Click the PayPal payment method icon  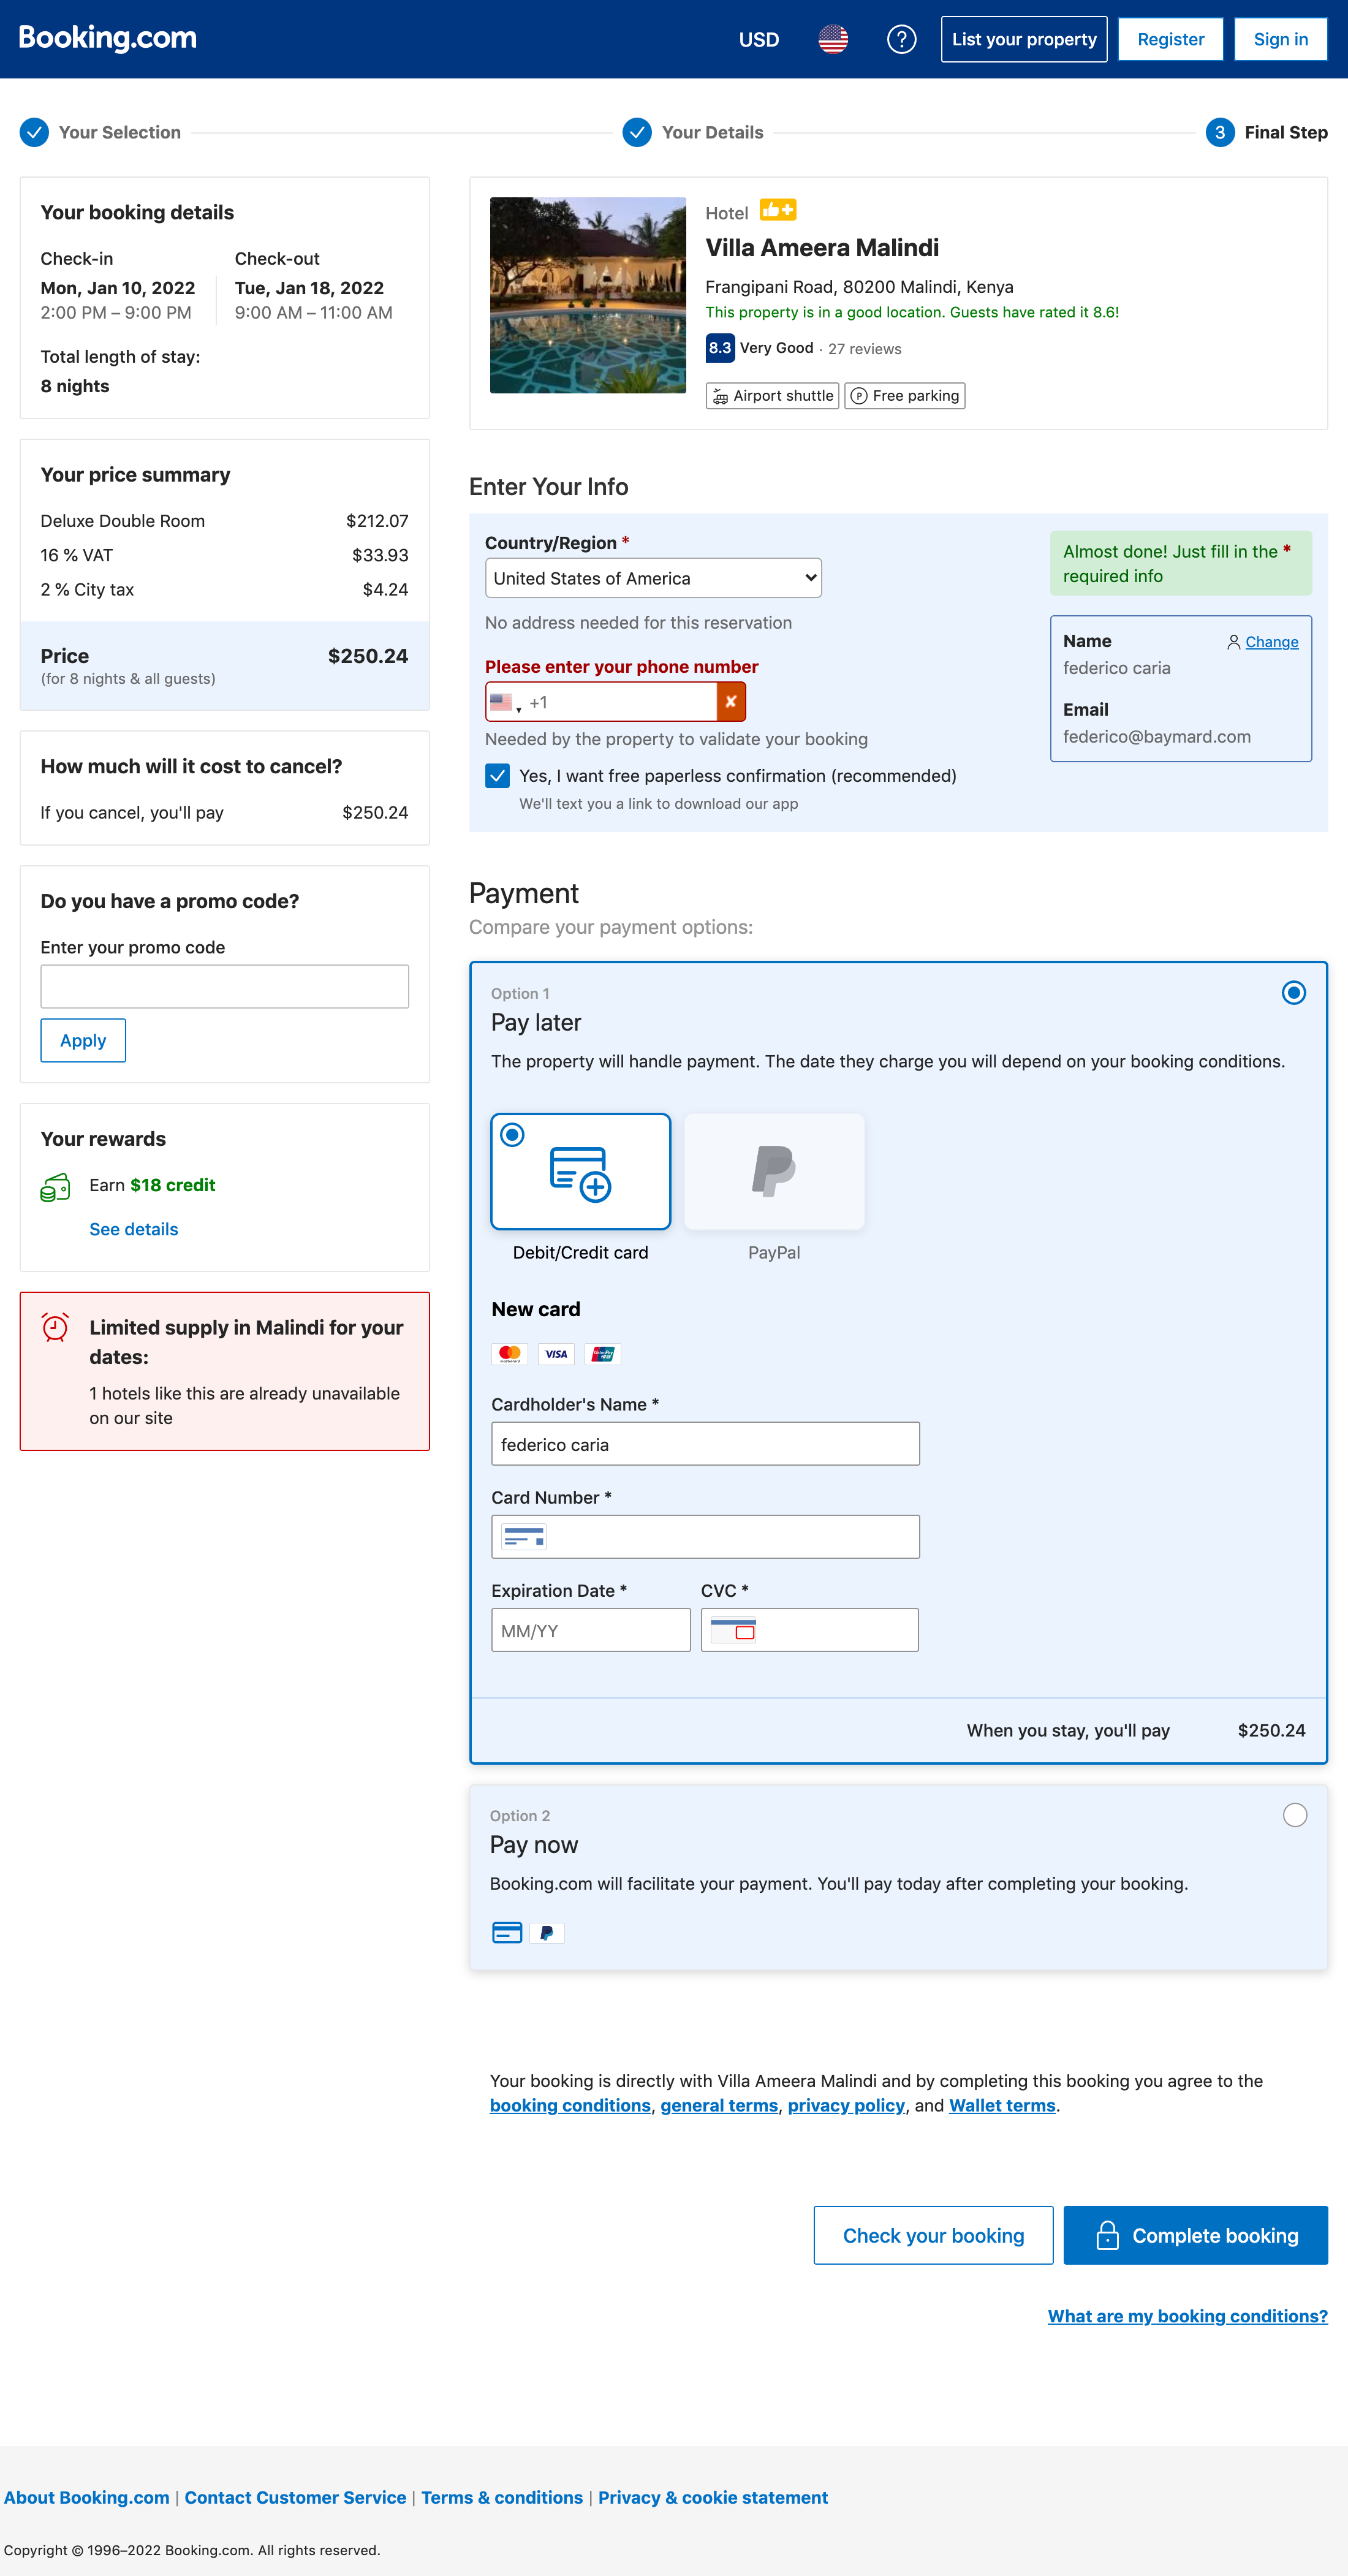773,1171
